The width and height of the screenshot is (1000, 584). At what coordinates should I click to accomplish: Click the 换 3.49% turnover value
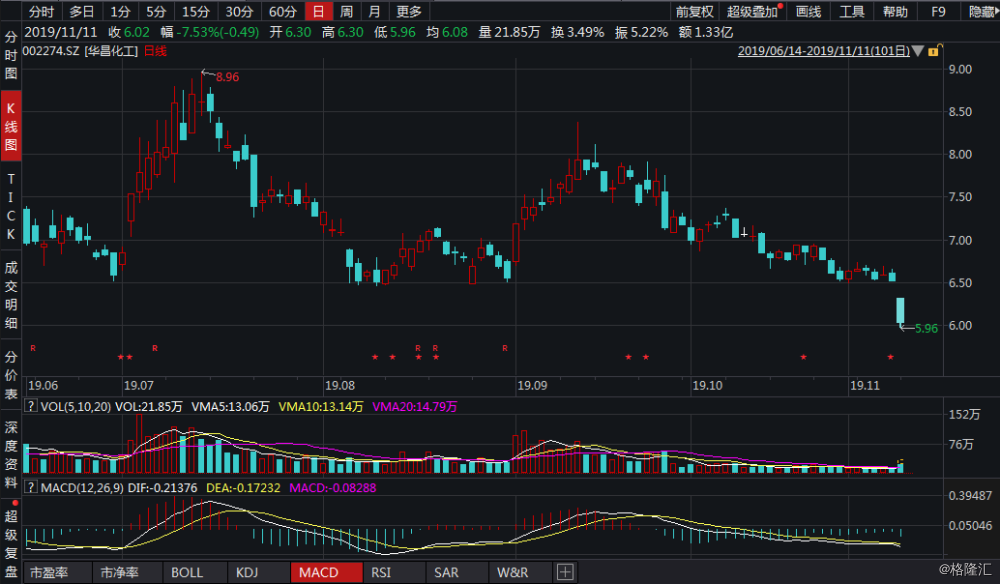577,32
